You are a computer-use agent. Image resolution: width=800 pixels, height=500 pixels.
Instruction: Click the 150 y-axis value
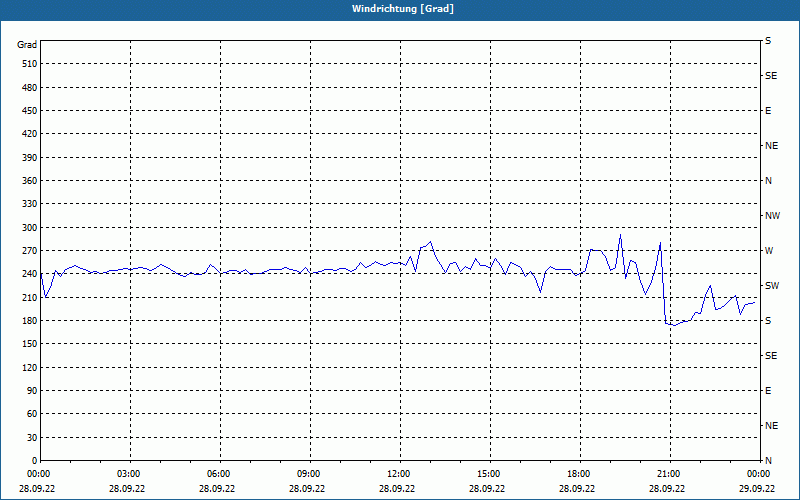[x=29, y=344]
